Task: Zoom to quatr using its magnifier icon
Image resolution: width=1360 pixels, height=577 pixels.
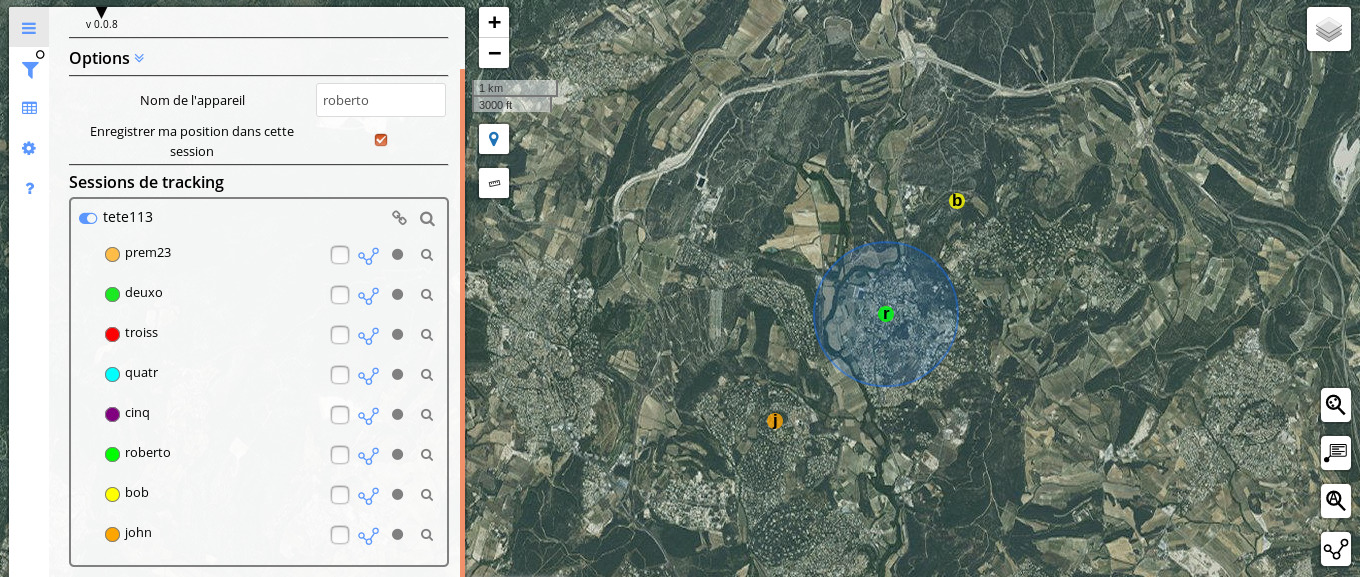Action: (x=427, y=375)
